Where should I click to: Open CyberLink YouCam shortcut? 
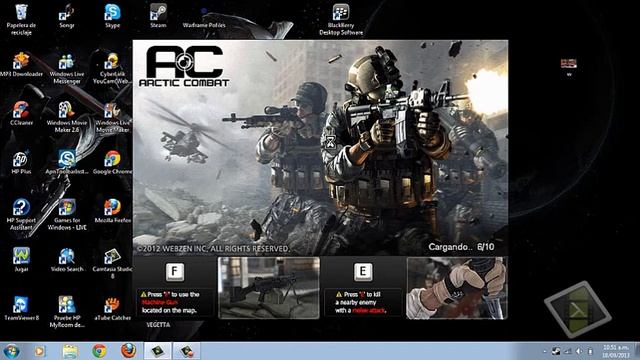point(111,68)
